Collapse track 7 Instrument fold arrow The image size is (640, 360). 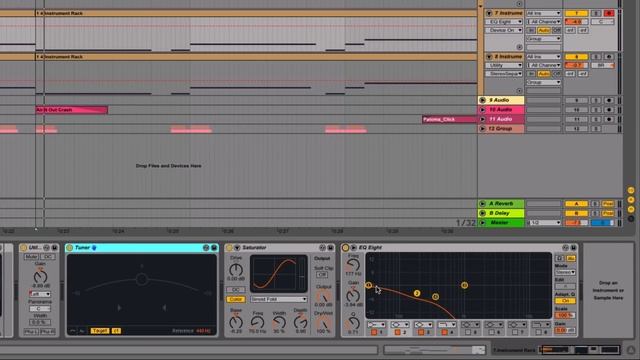pyautogui.click(x=489, y=13)
